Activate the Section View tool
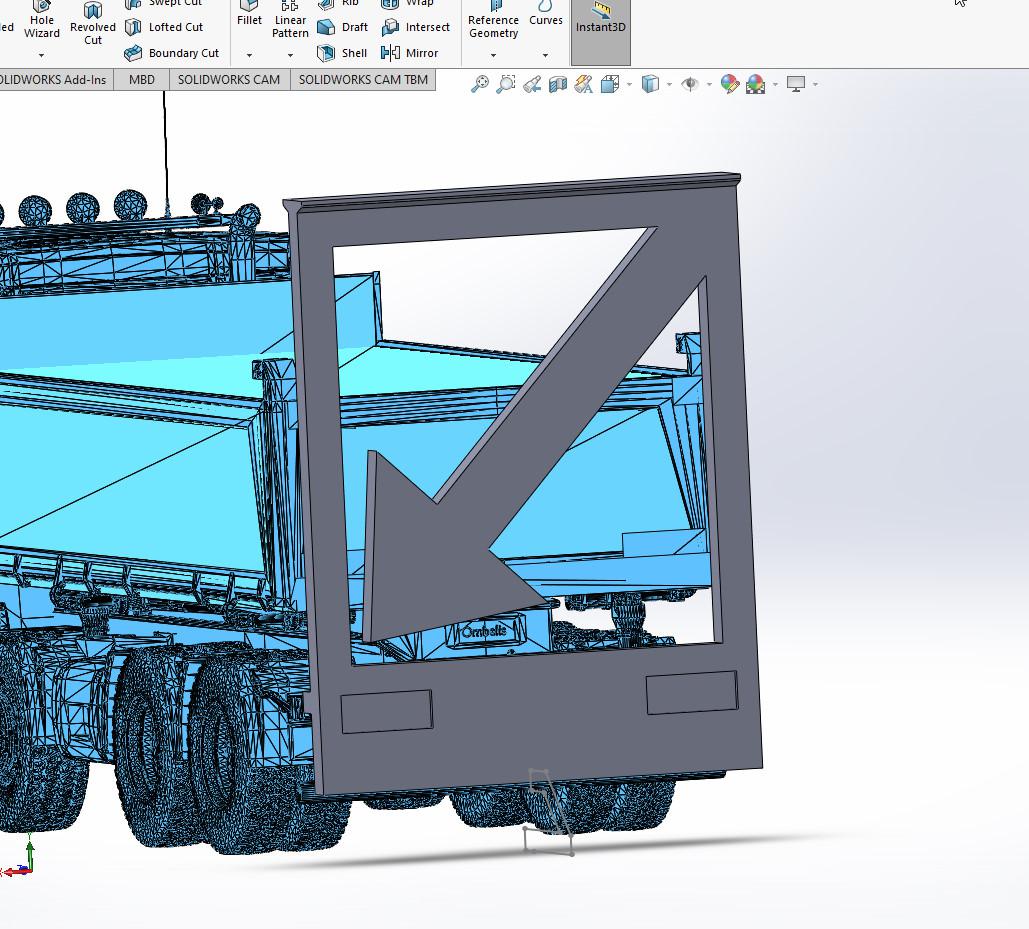Viewport: 1029px width, 929px height. [x=558, y=85]
